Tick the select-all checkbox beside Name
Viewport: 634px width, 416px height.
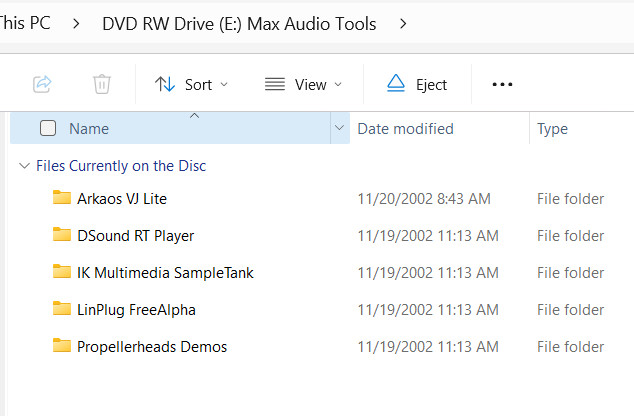48,128
